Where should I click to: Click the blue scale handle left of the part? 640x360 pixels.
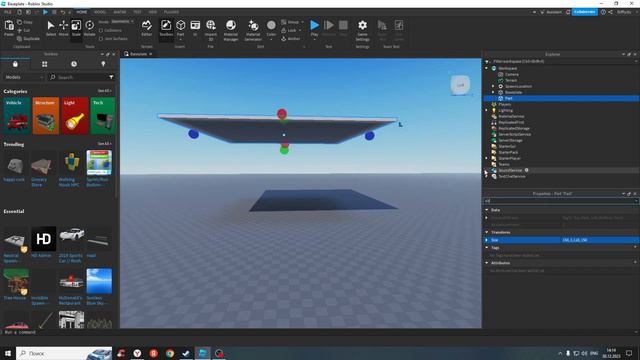[x=193, y=133]
